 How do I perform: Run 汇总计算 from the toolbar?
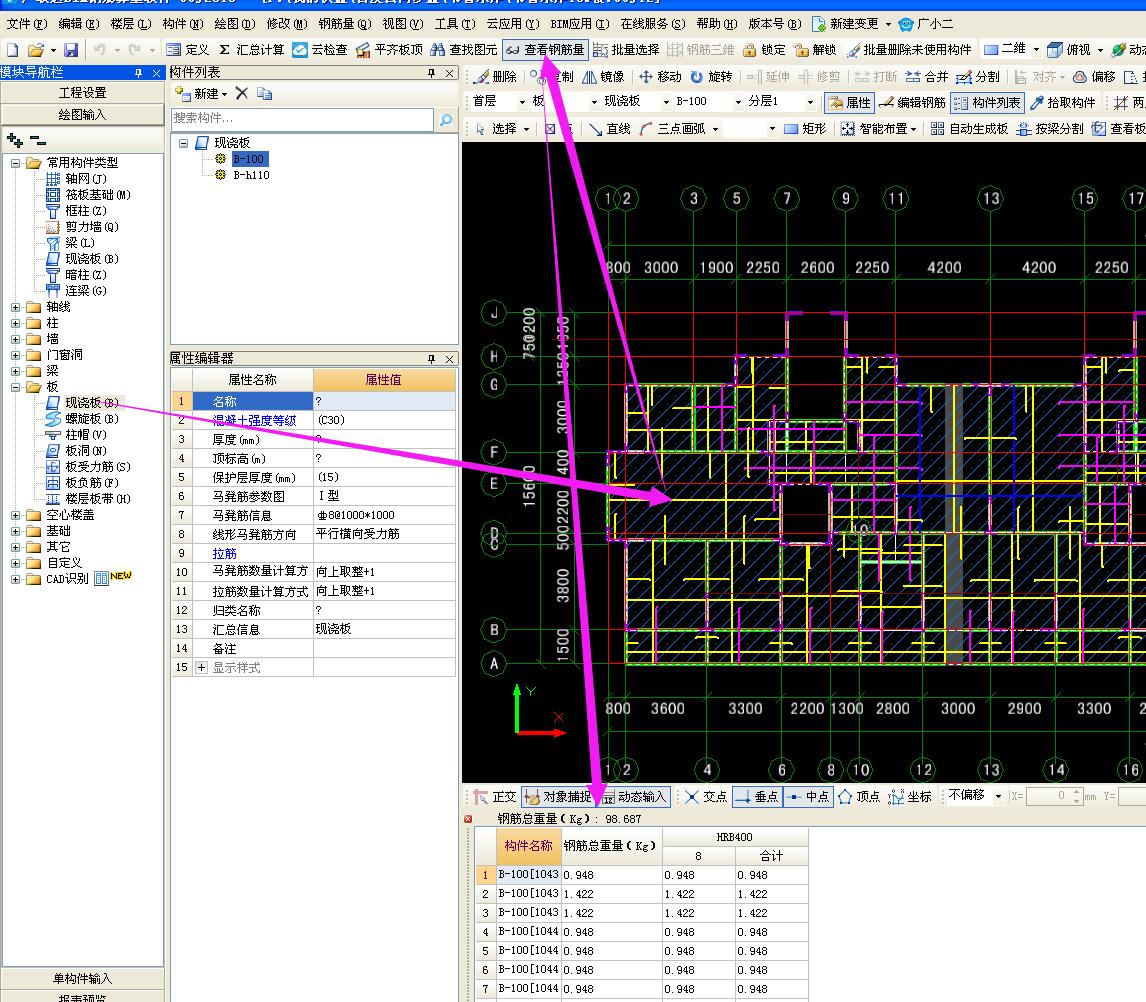coord(251,50)
